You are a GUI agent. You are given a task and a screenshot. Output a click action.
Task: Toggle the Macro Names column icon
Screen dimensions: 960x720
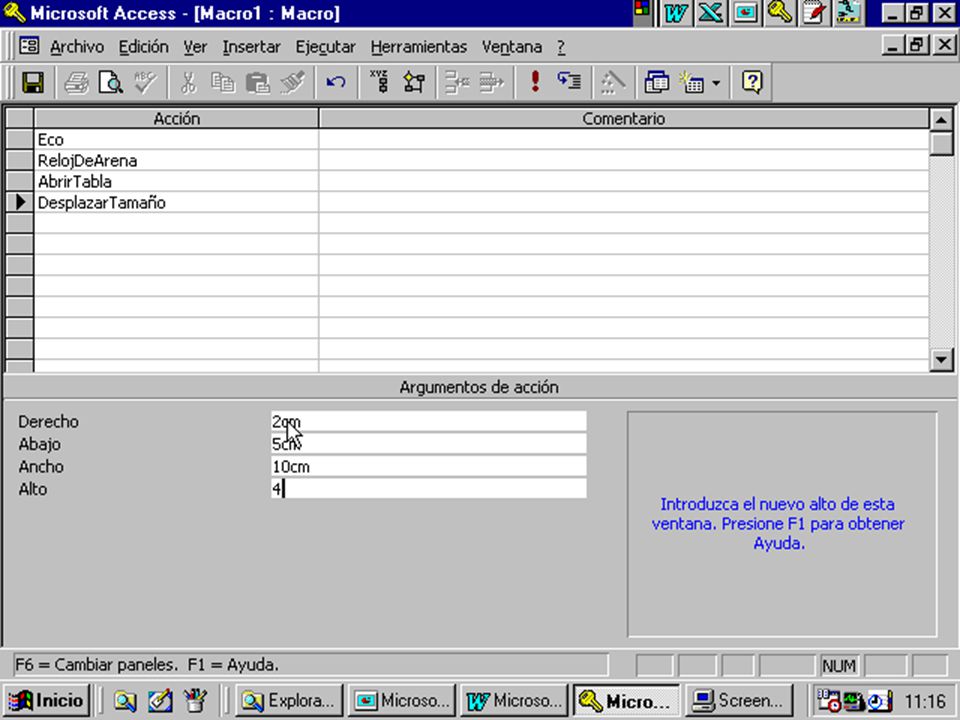[x=379, y=82]
